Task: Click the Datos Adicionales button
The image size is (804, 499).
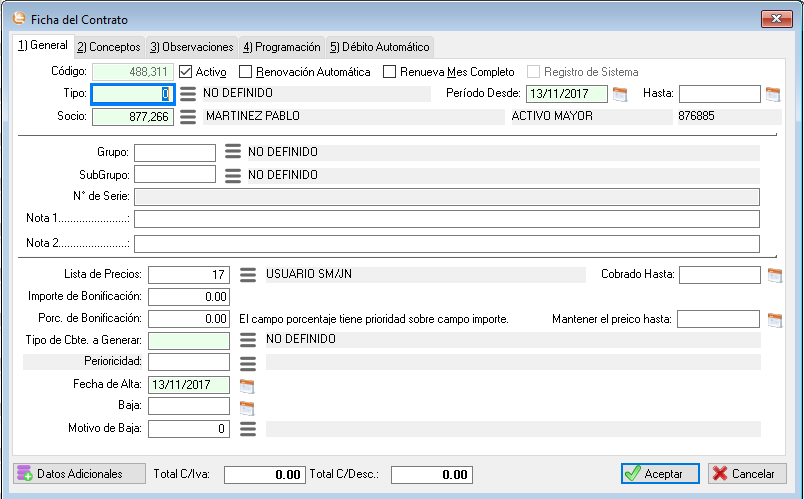Action: (68, 473)
